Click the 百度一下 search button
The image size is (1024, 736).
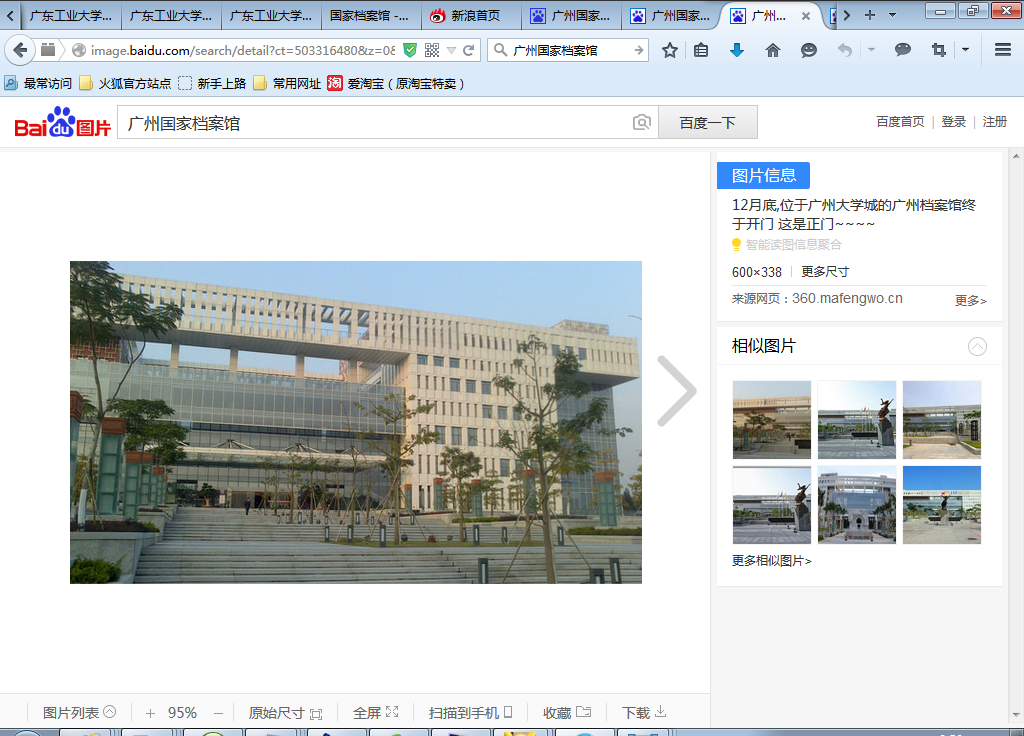point(707,123)
